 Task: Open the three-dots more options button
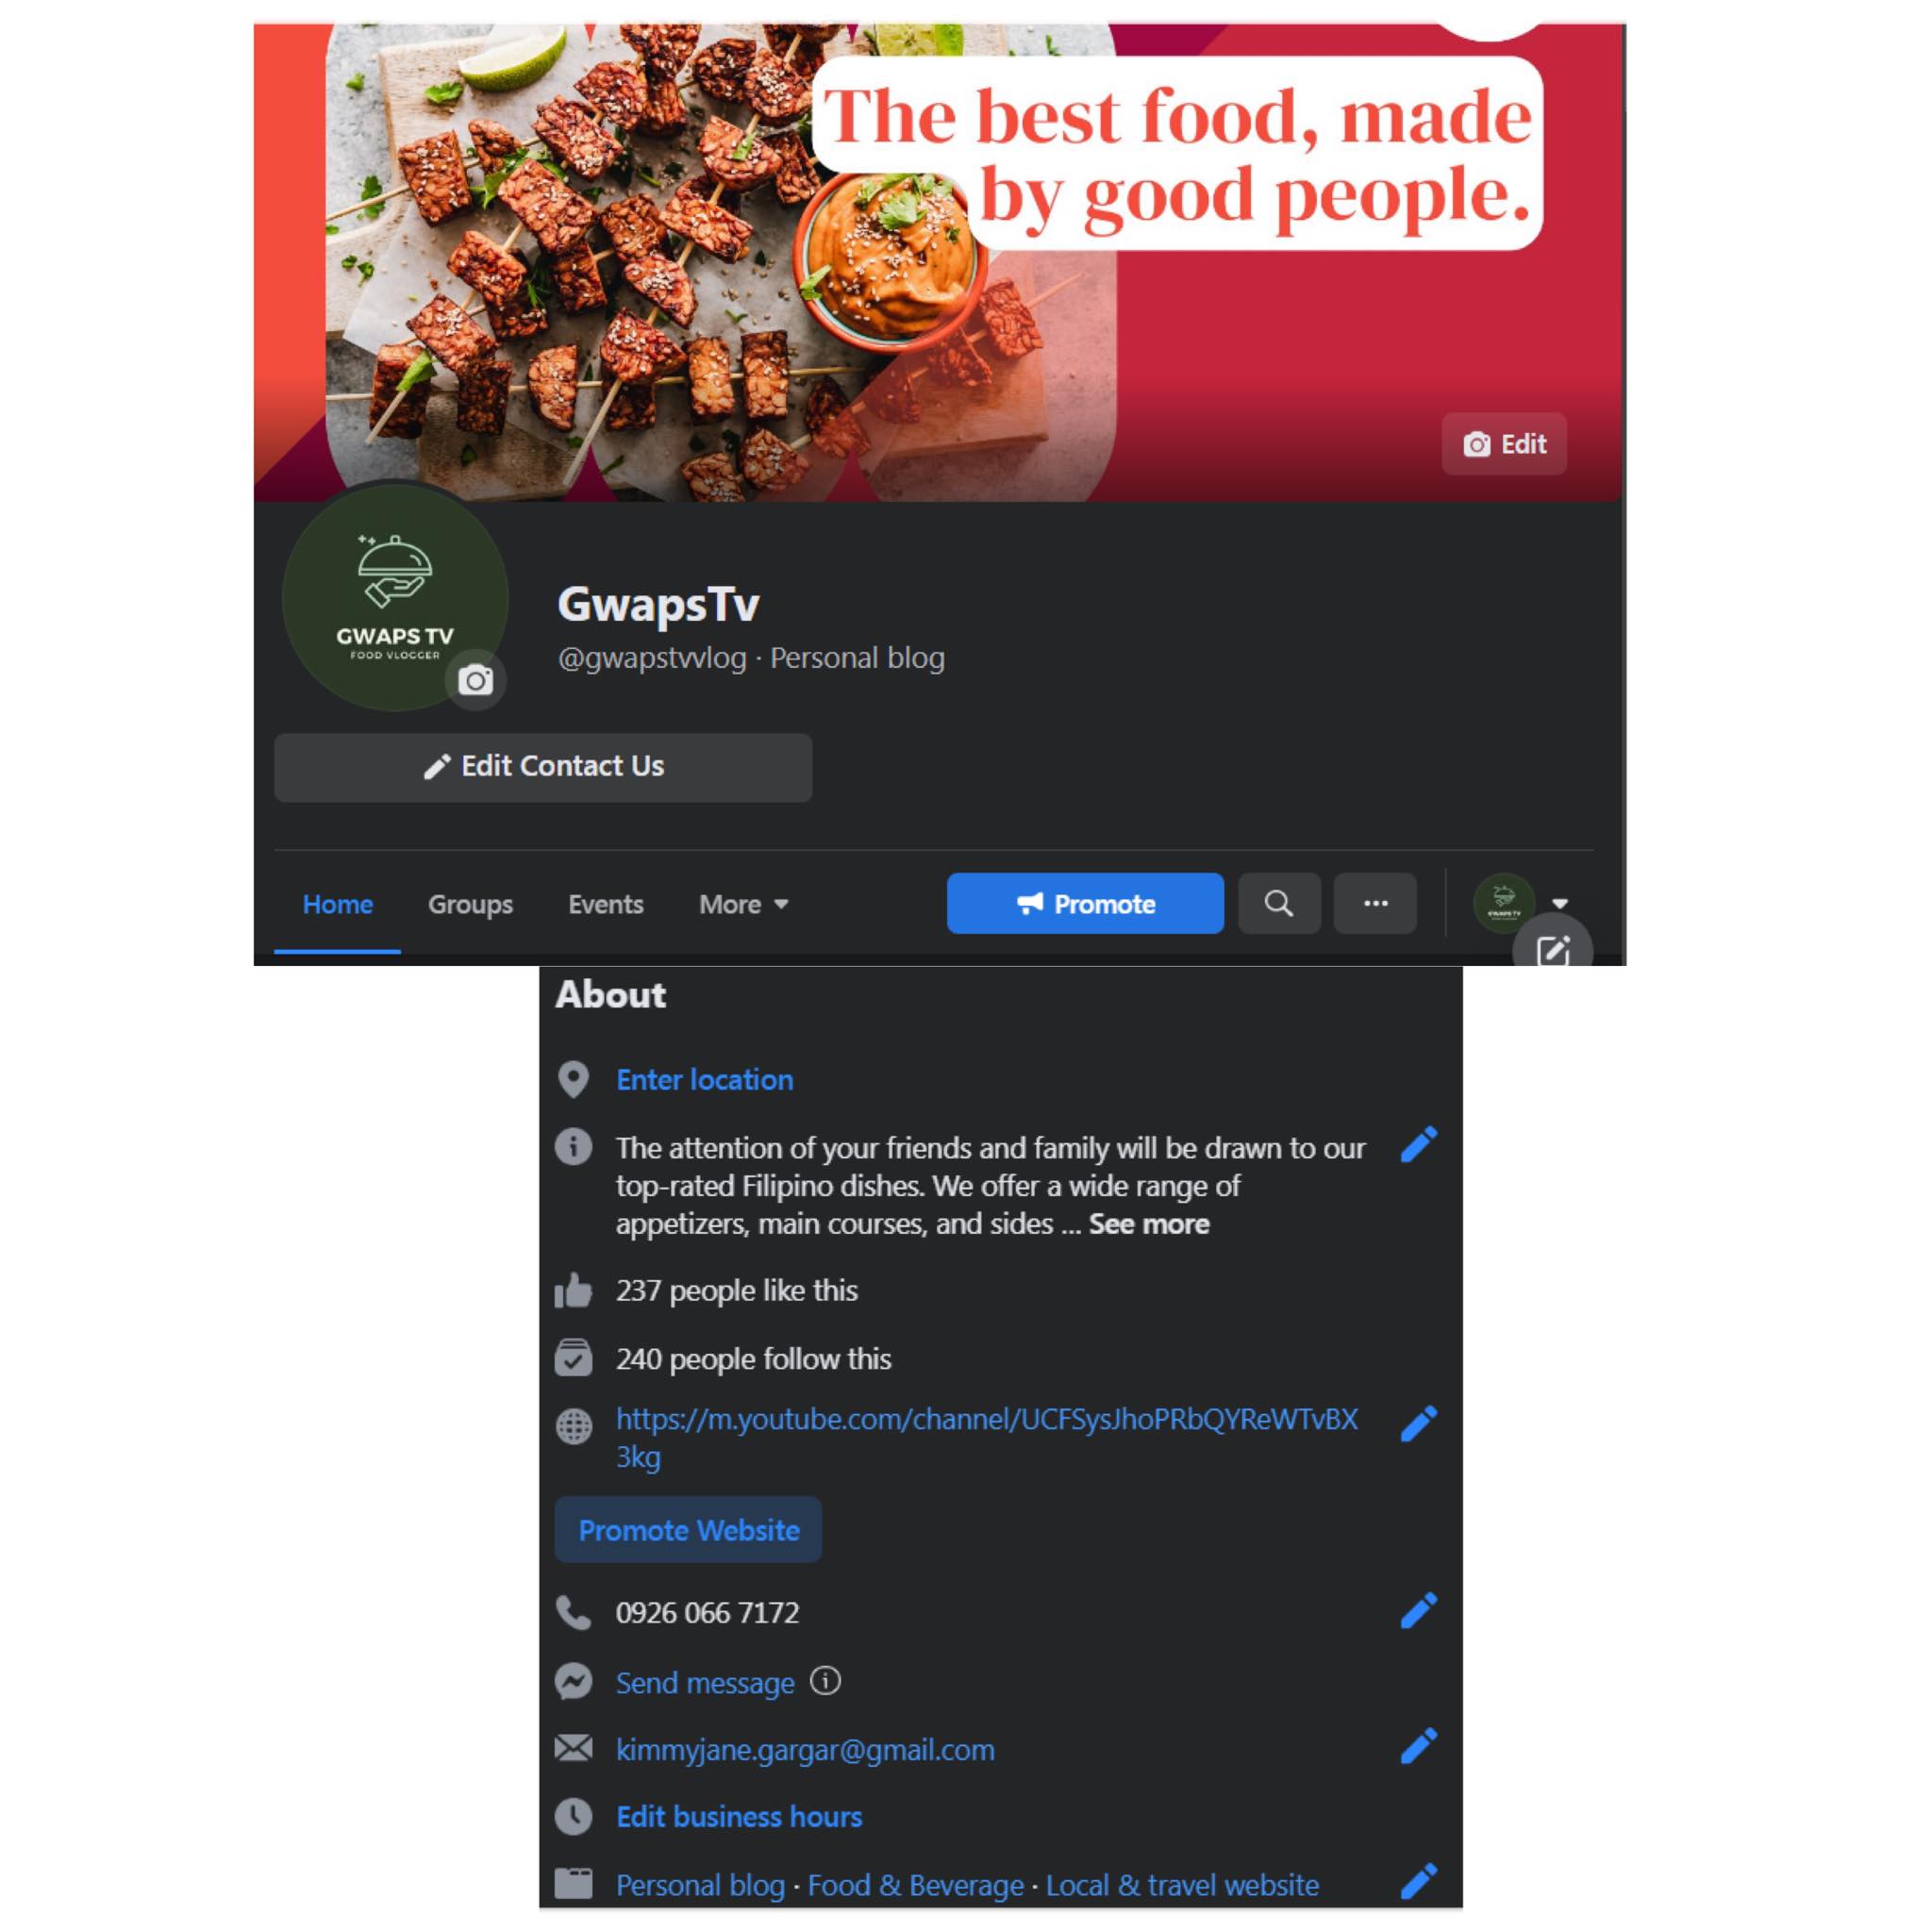tap(1375, 904)
